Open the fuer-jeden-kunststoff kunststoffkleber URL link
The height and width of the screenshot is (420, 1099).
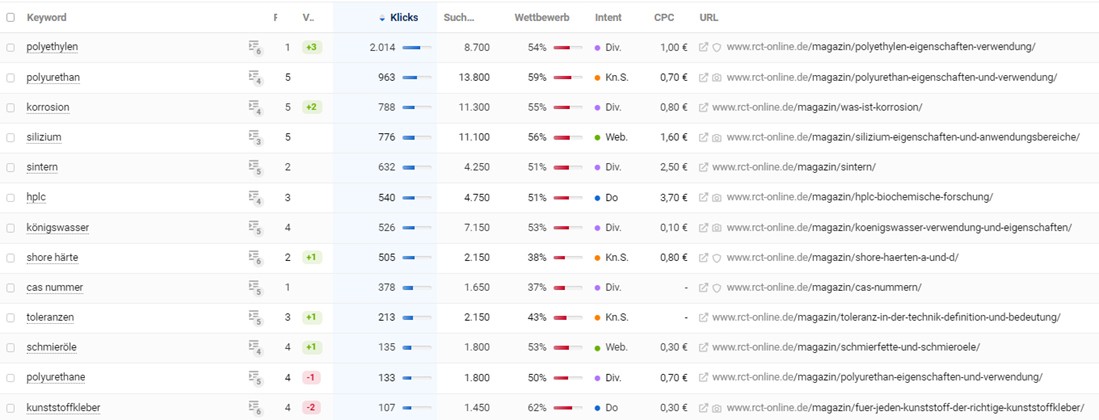[906, 408]
